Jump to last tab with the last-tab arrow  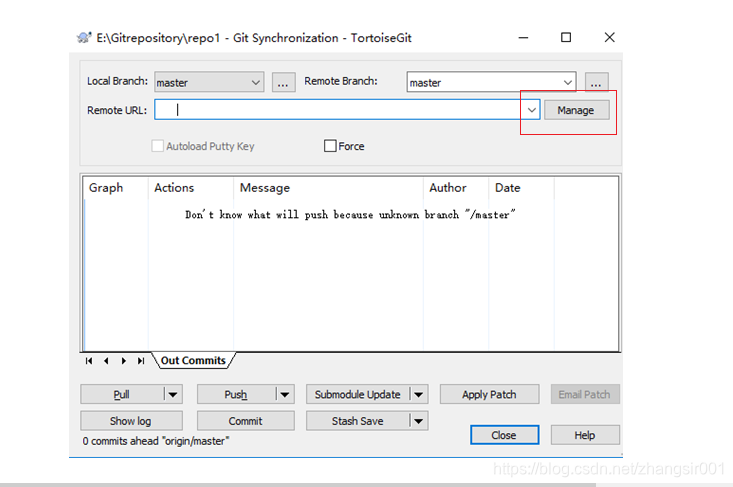click(x=141, y=361)
